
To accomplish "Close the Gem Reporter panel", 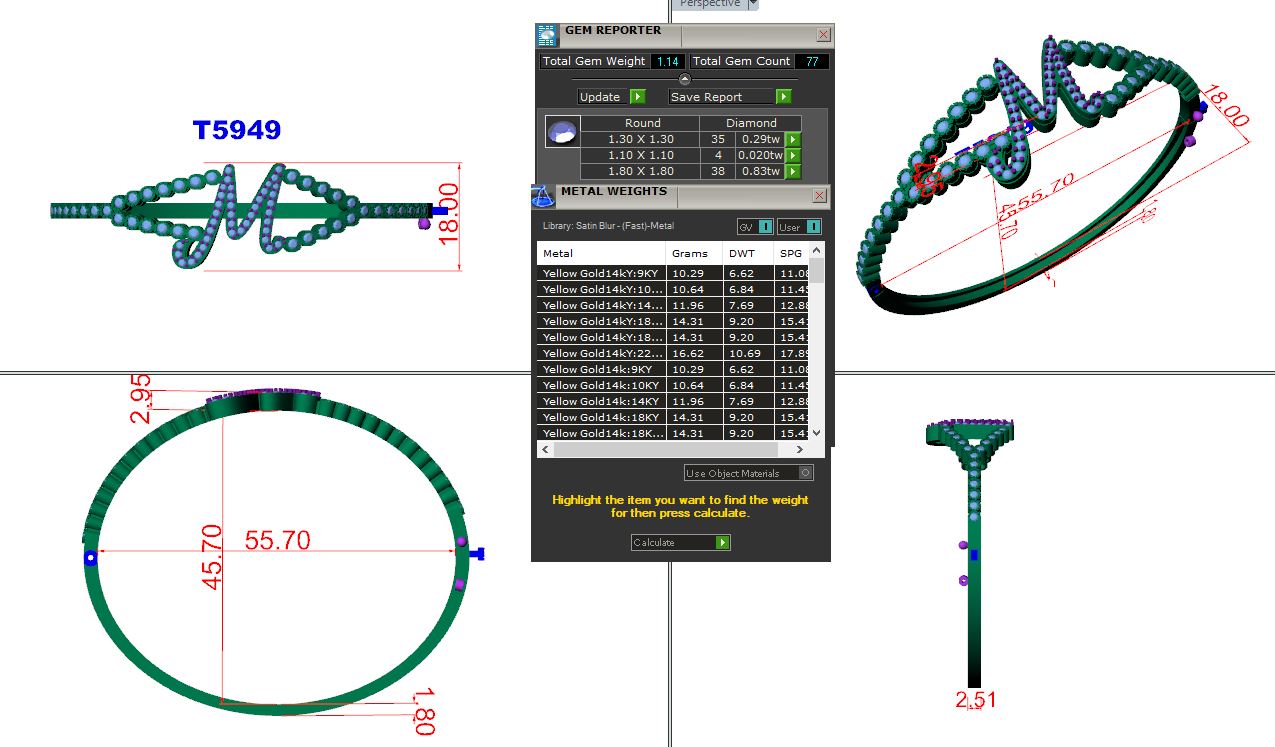I will point(823,35).
